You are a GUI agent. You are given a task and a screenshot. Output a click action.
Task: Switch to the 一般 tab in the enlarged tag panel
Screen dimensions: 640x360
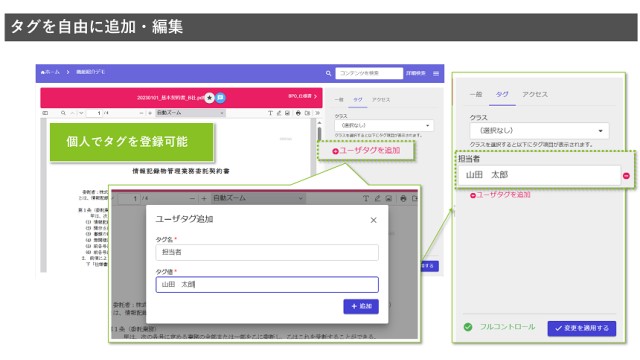(x=476, y=94)
